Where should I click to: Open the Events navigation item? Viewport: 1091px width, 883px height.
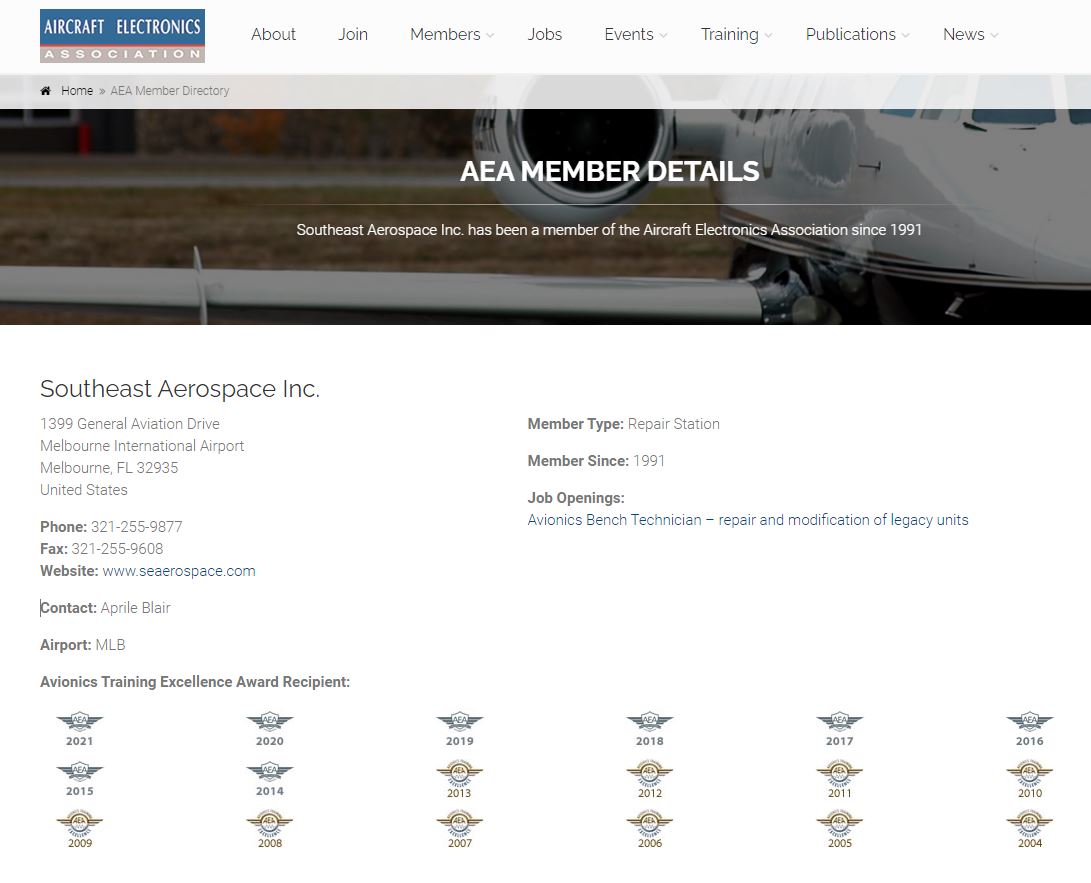click(629, 34)
